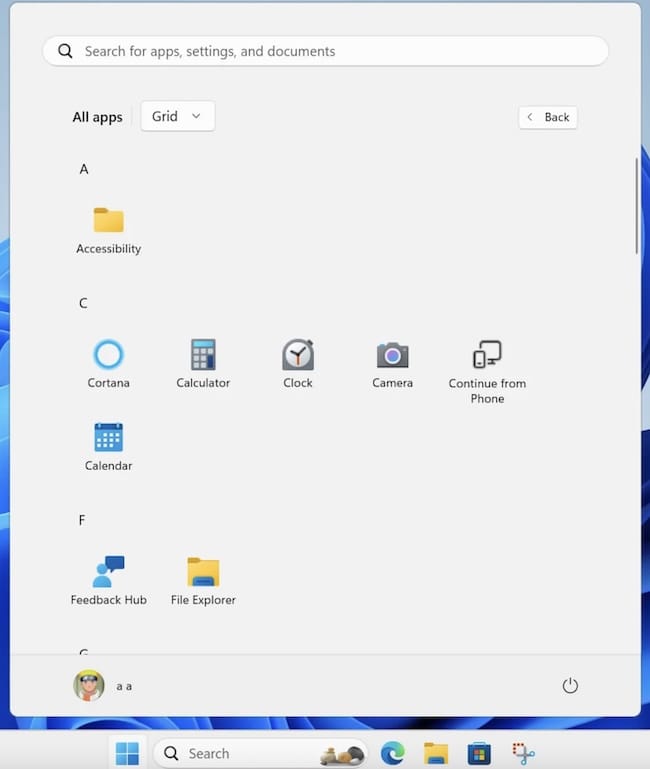Screen dimensions: 650x769
Task: Click the taskbar Search box
Action: pyautogui.click(x=260, y=753)
